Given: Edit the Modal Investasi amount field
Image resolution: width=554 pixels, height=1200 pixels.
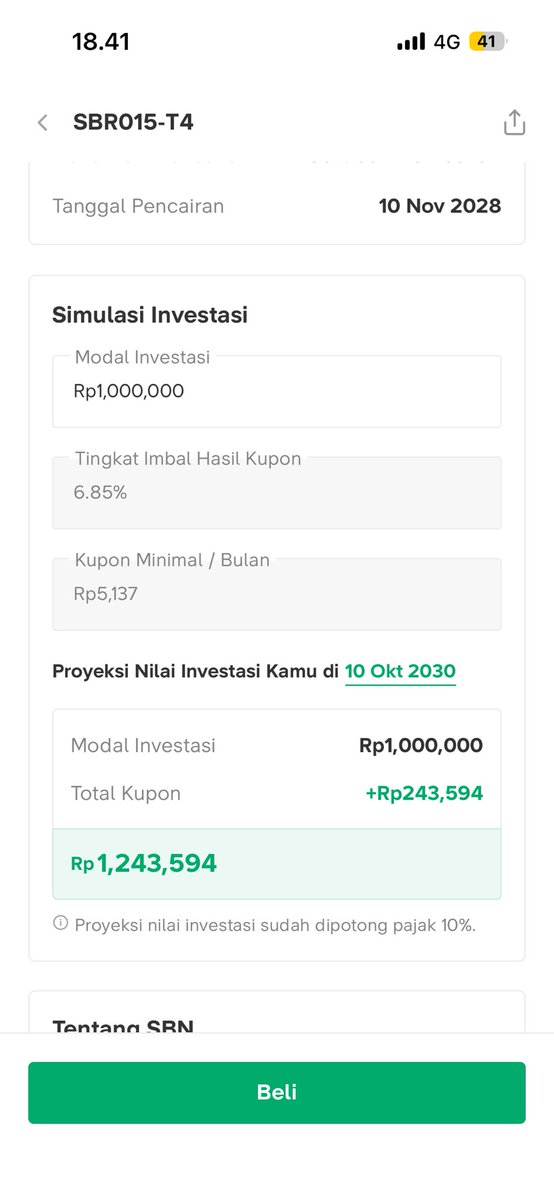Looking at the screenshot, I should [277, 391].
